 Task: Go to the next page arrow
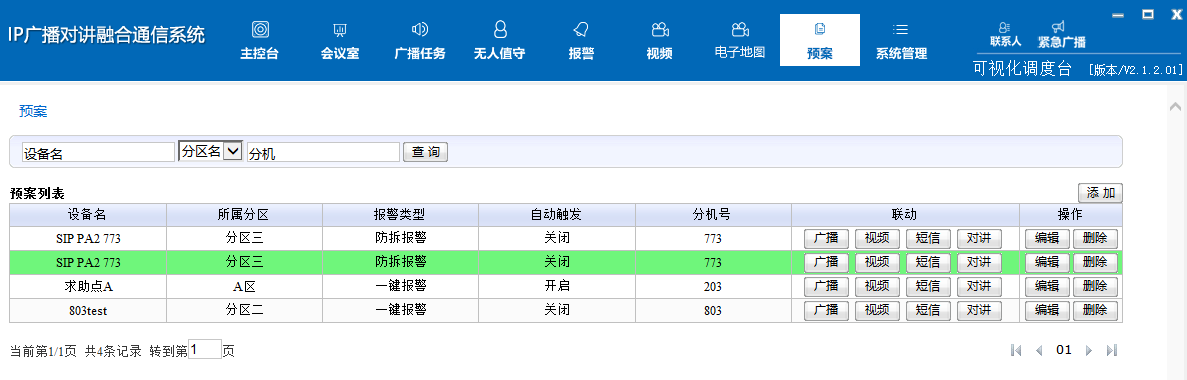(1089, 350)
